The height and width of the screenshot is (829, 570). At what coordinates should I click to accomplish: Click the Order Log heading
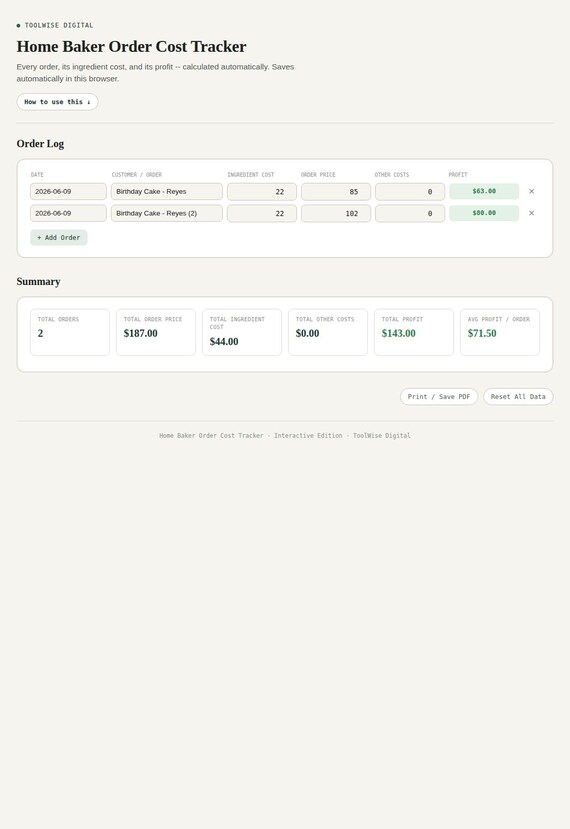coord(40,144)
